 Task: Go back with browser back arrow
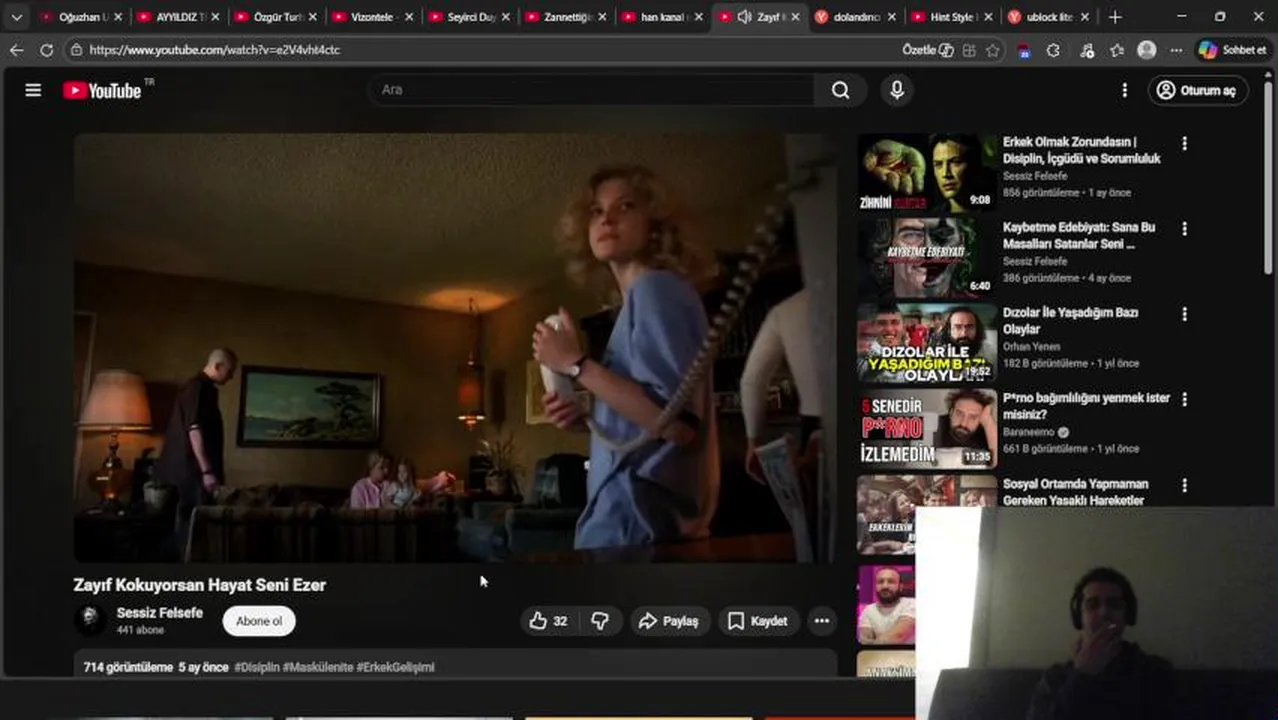[x=16, y=50]
